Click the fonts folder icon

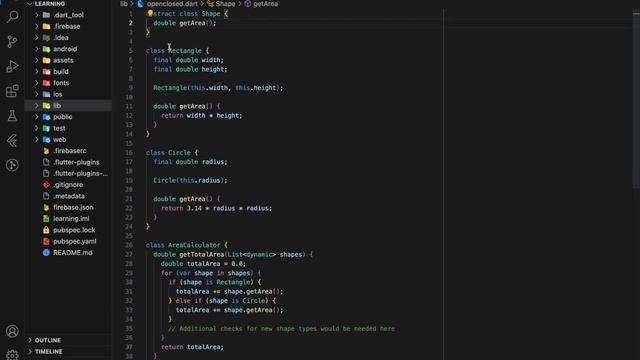tap(47, 83)
